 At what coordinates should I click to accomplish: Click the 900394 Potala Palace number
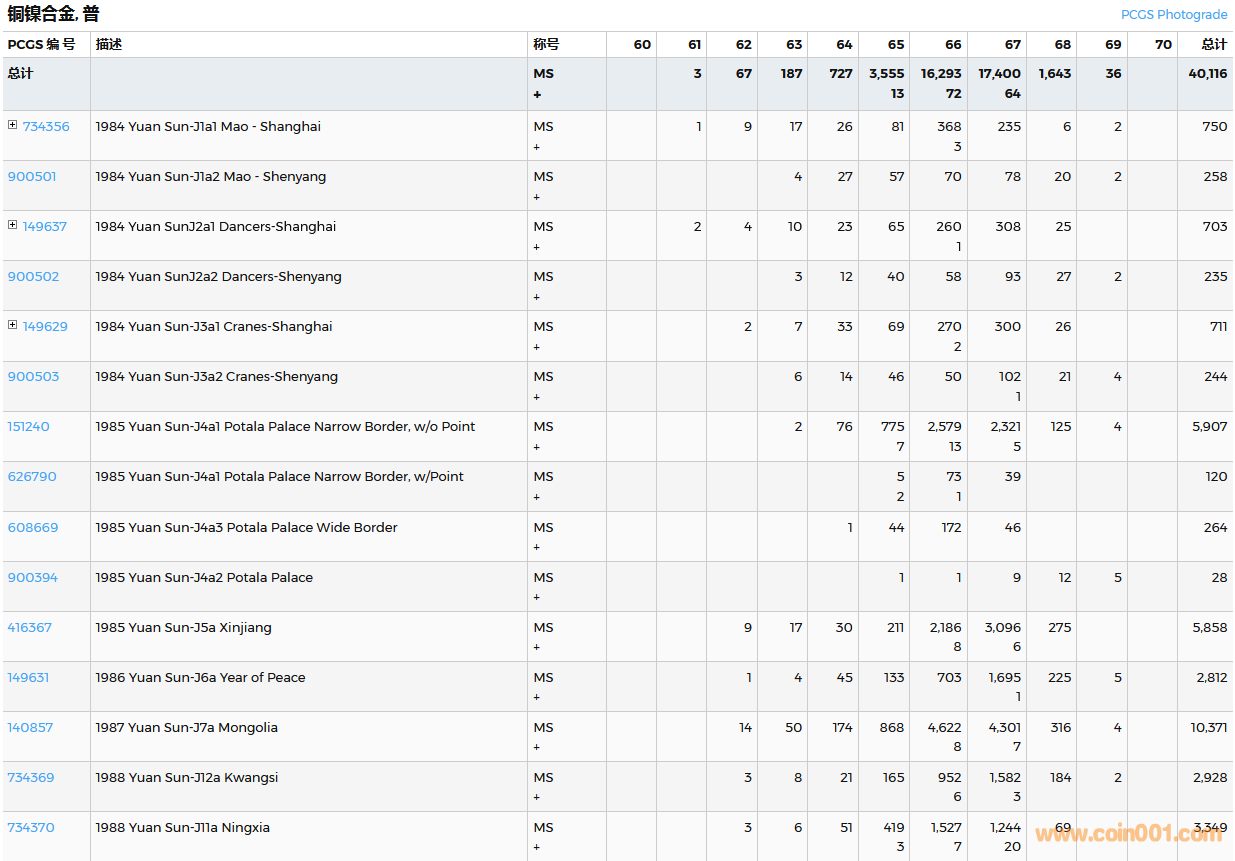[x=33, y=578]
